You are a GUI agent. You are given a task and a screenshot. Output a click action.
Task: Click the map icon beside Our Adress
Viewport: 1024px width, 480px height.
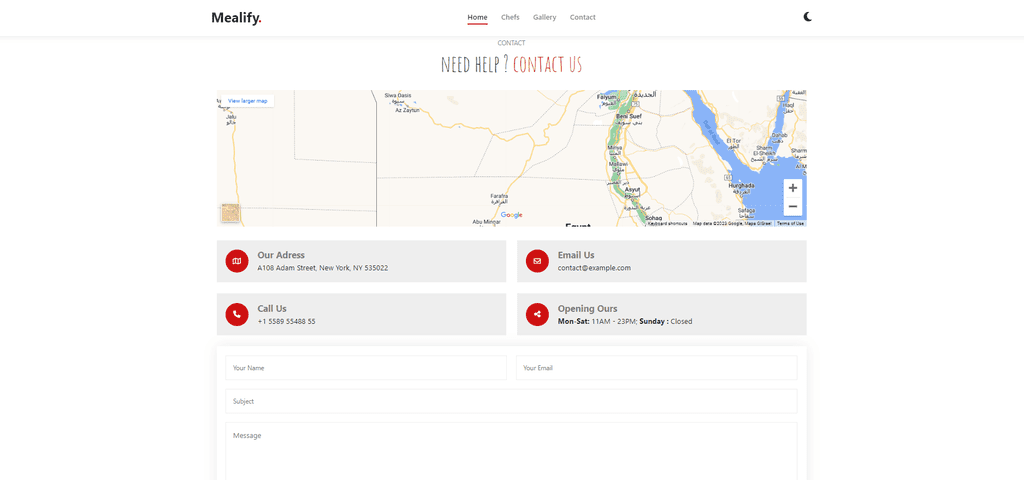point(237,261)
